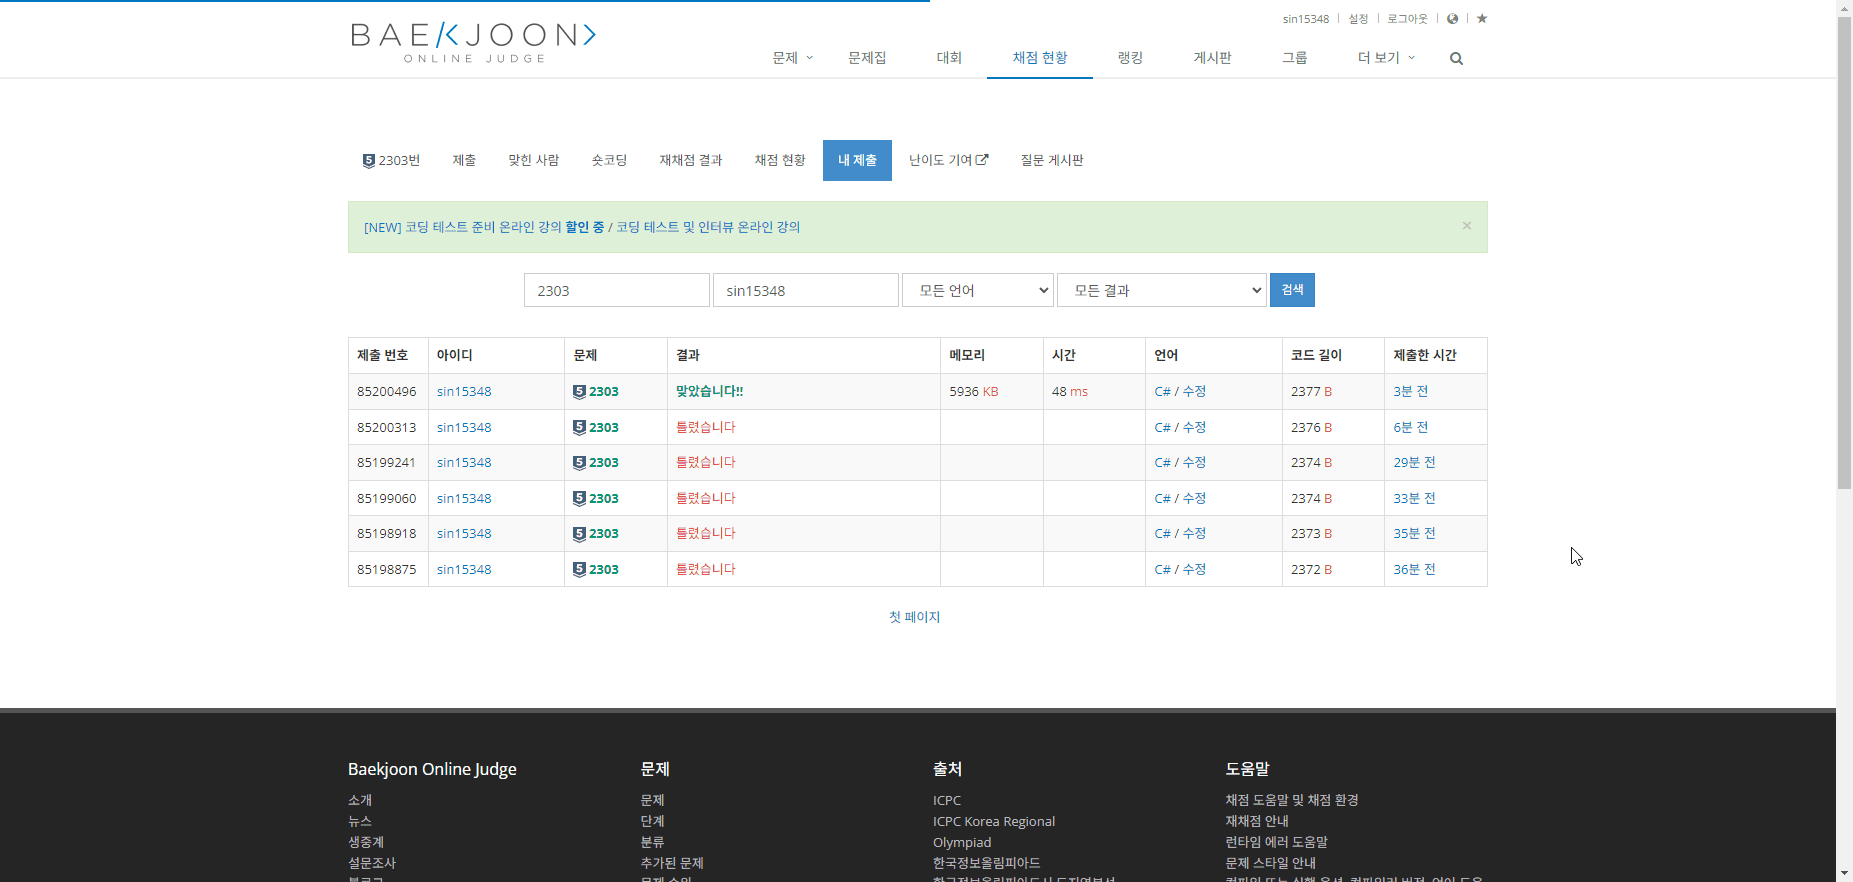Open the search magnifier icon in navbar

[1456, 58]
